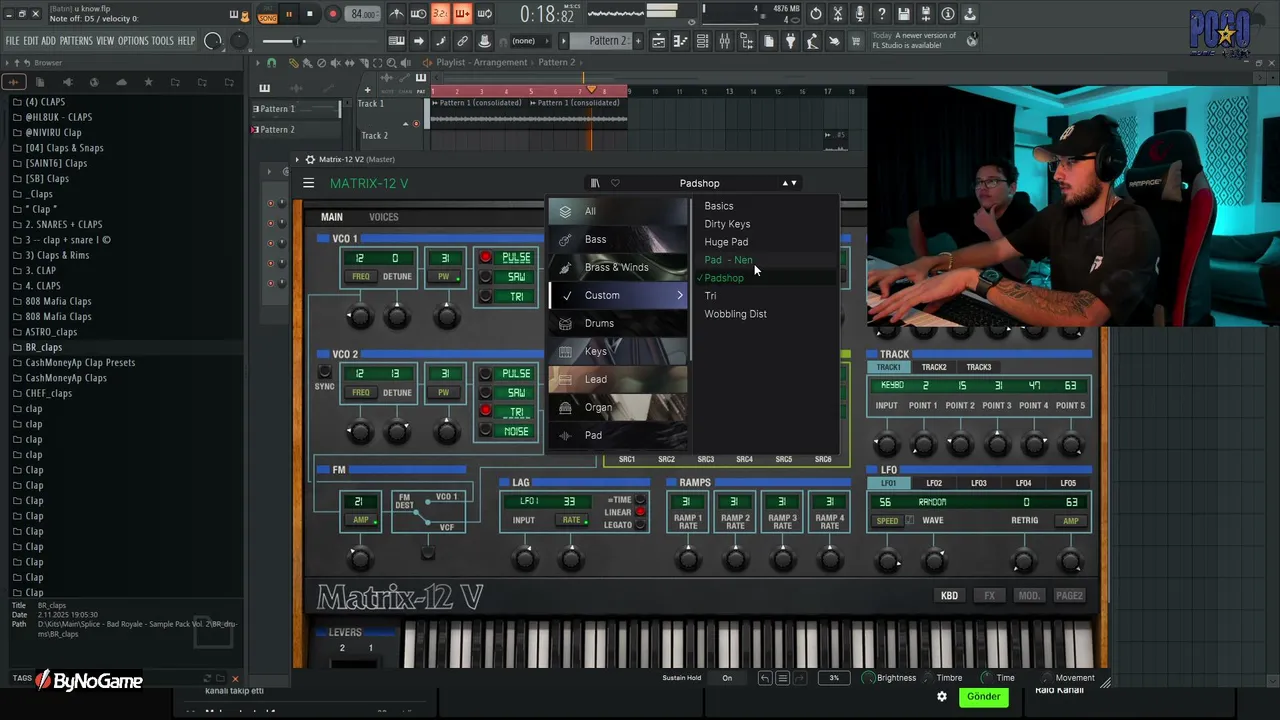Choose the Brass & Winds preset category
Viewport: 1280px width, 720px height.
[x=618, y=267]
